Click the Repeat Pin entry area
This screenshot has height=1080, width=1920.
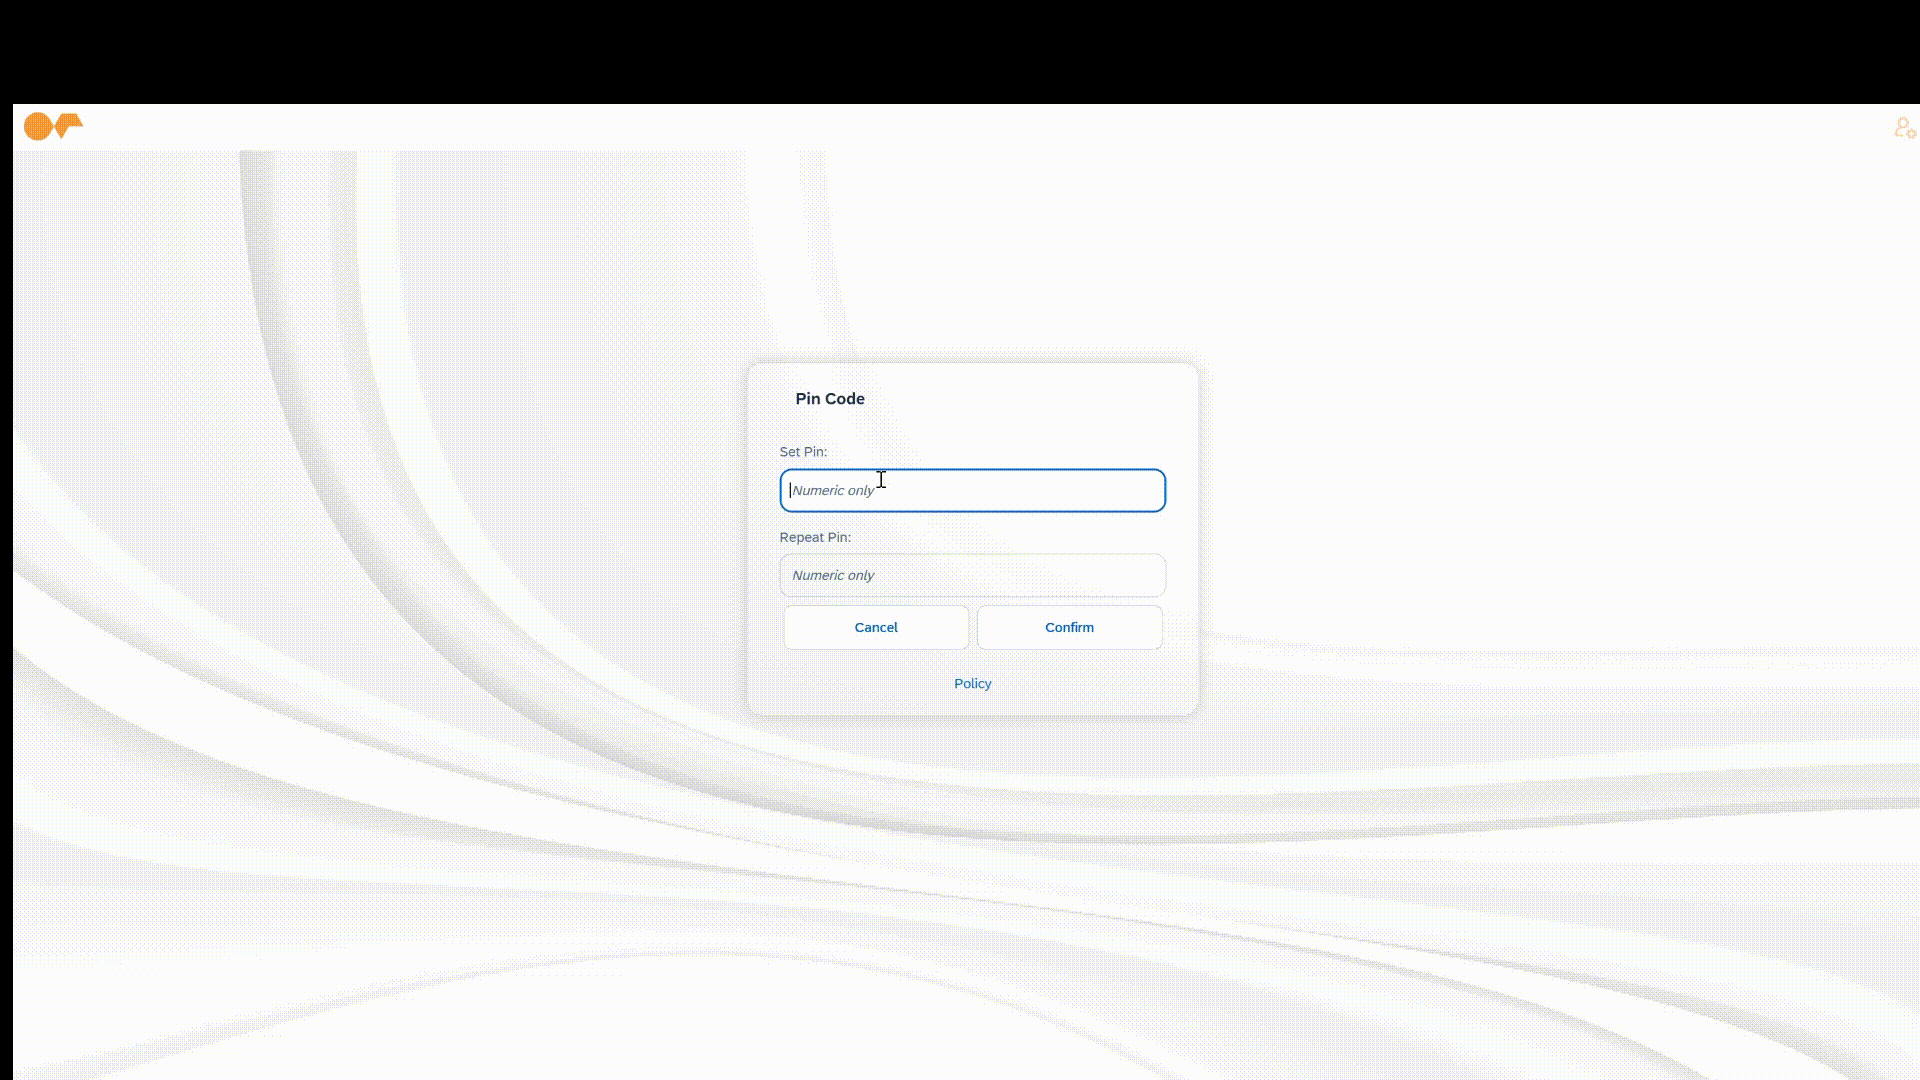tap(971, 575)
